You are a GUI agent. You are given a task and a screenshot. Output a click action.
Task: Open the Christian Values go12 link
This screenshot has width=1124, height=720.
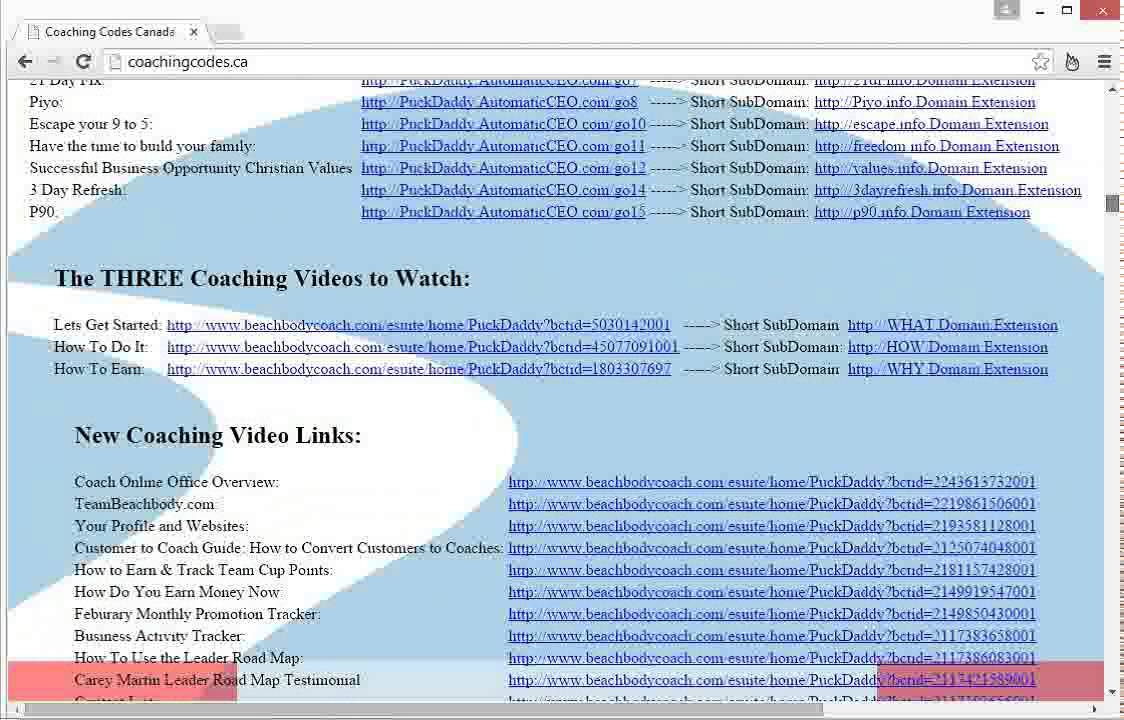[x=503, y=169]
